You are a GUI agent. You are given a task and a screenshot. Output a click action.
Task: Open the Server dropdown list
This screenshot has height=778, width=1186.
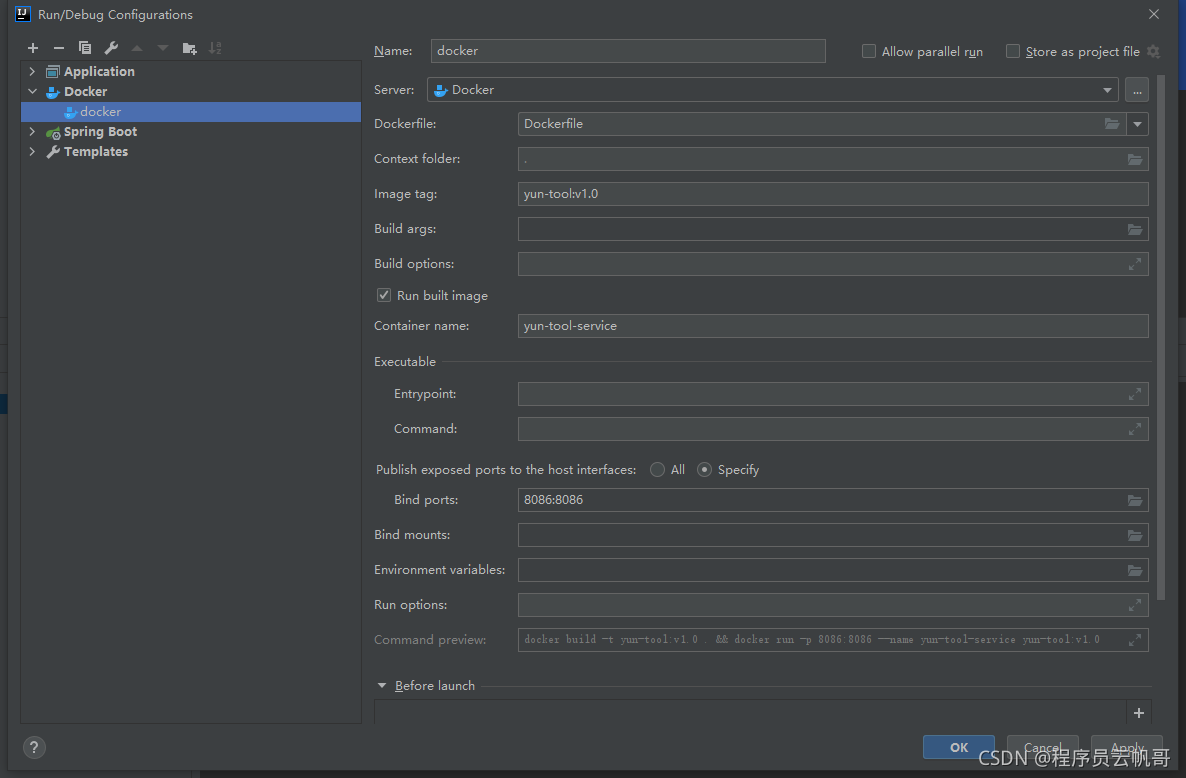(1107, 90)
